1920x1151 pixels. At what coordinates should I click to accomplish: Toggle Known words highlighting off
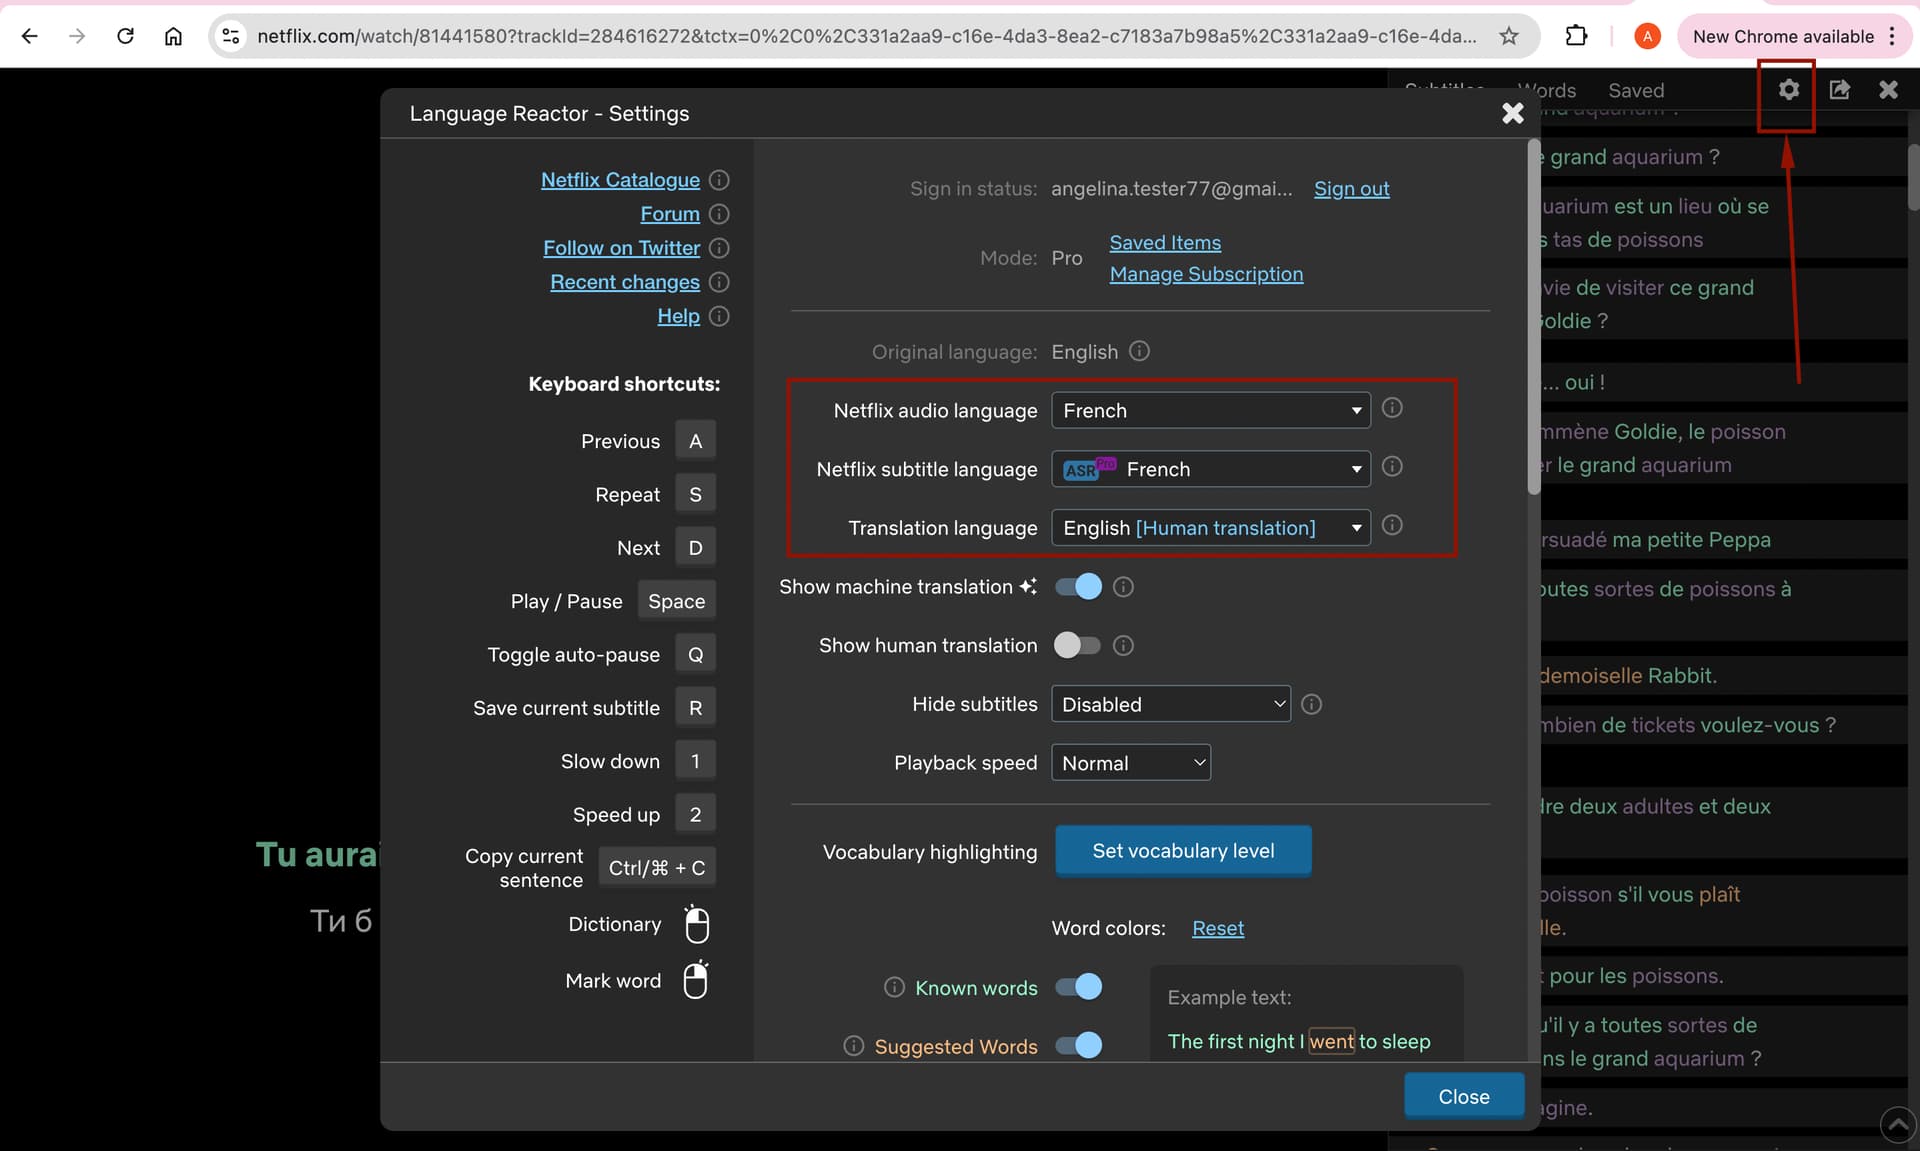click(x=1078, y=987)
